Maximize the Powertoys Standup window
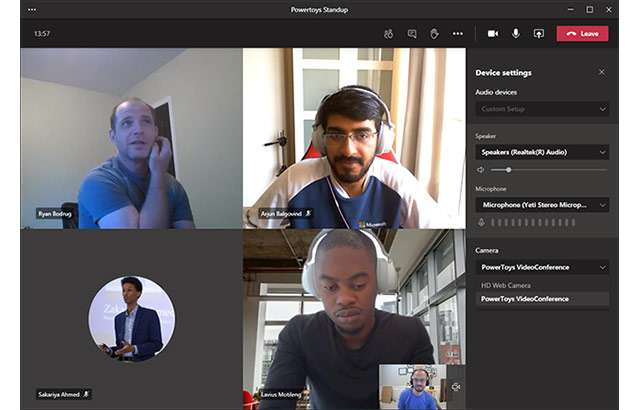 pyautogui.click(x=589, y=9)
